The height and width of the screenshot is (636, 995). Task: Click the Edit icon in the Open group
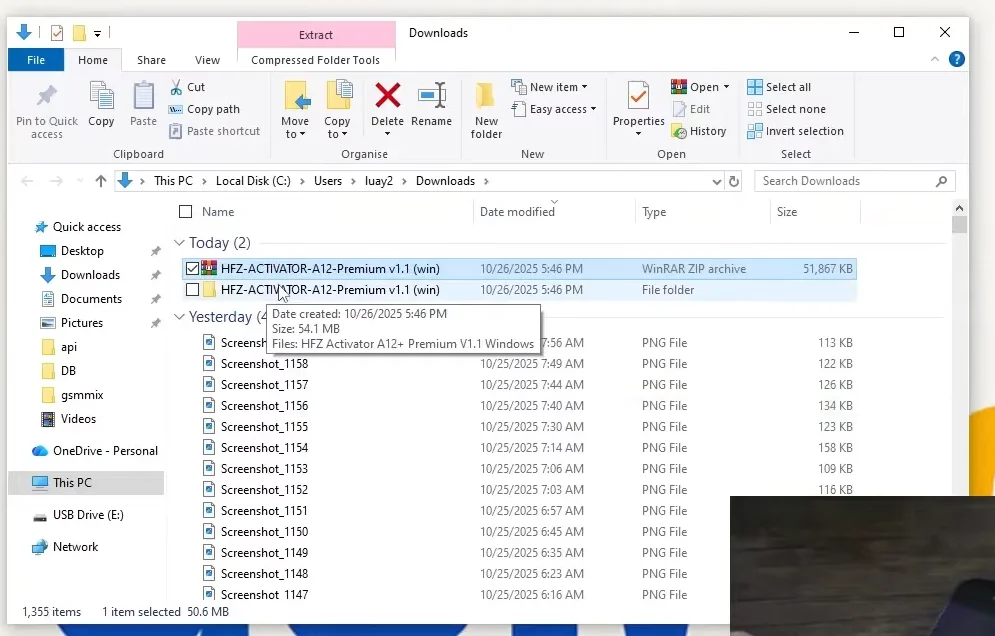pyautogui.click(x=679, y=109)
